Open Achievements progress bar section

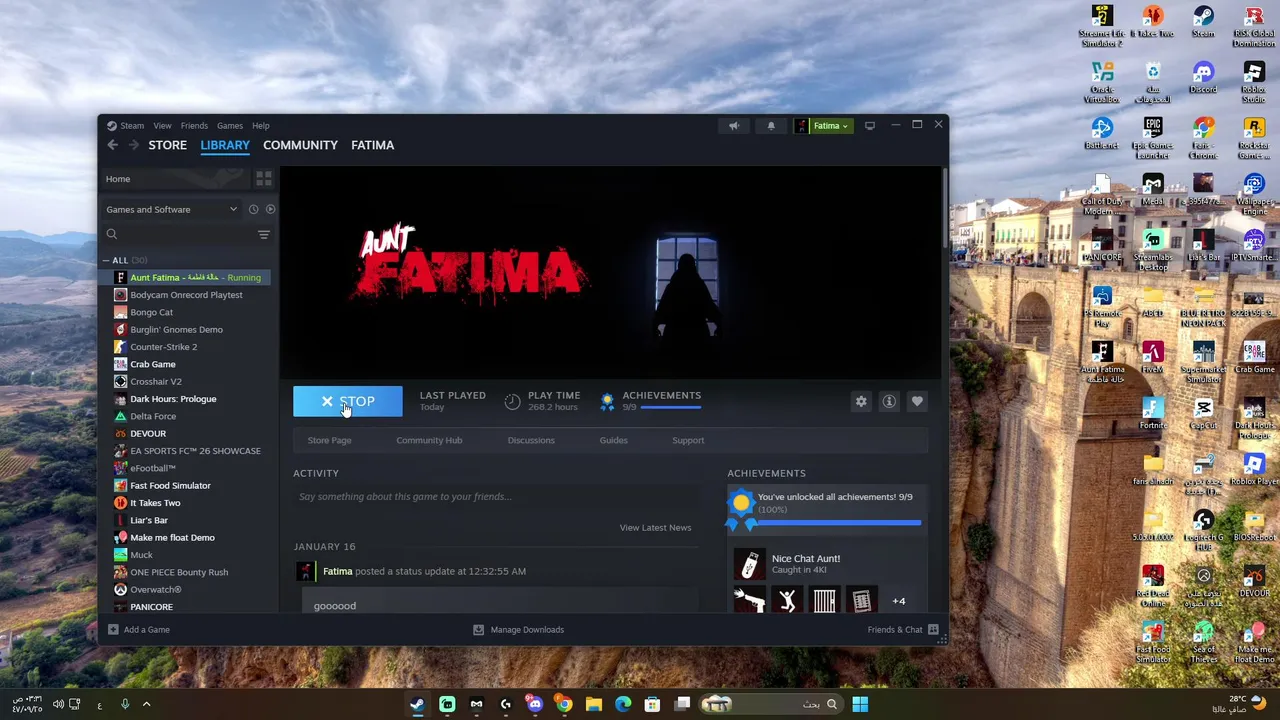651,401
